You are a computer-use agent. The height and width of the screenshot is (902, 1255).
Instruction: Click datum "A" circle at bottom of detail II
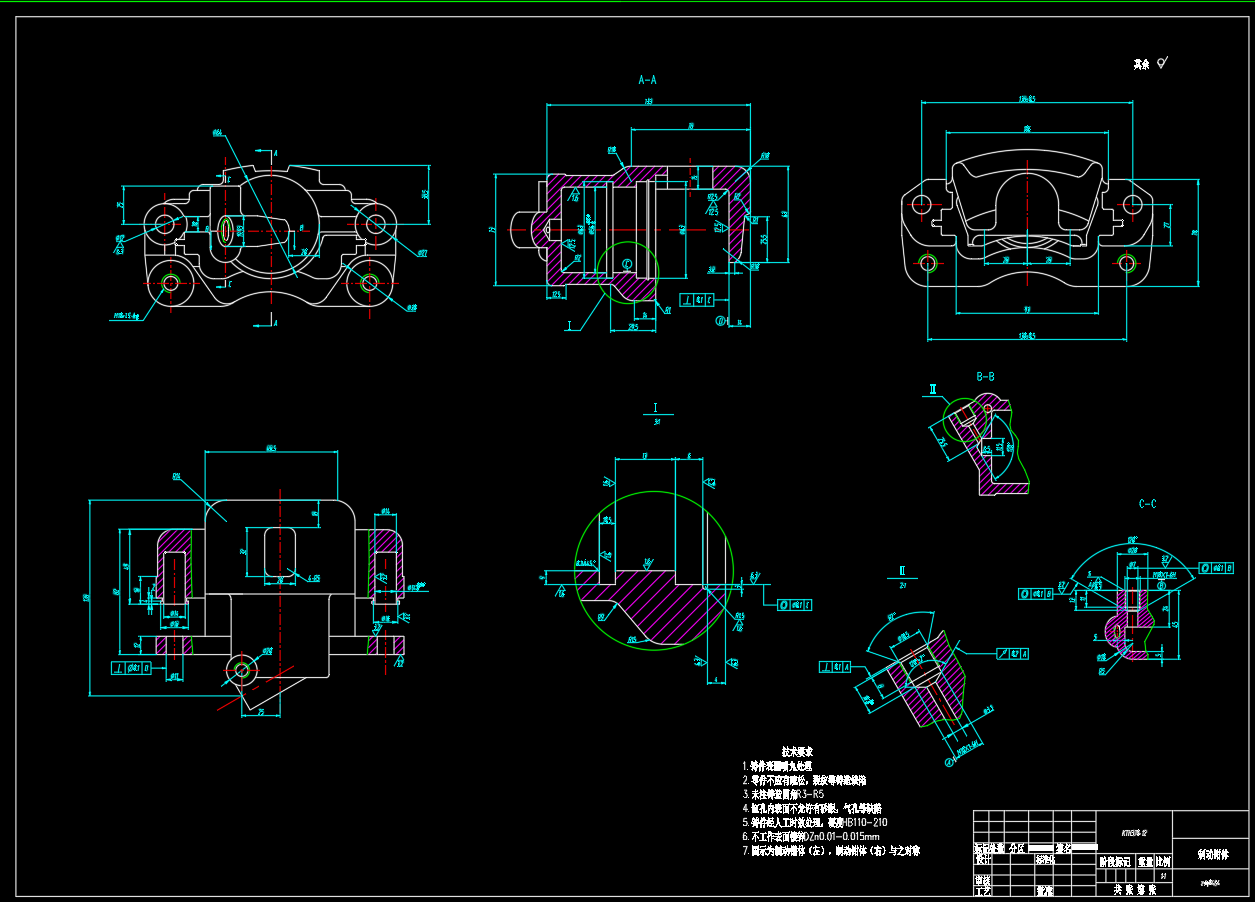click(x=949, y=762)
